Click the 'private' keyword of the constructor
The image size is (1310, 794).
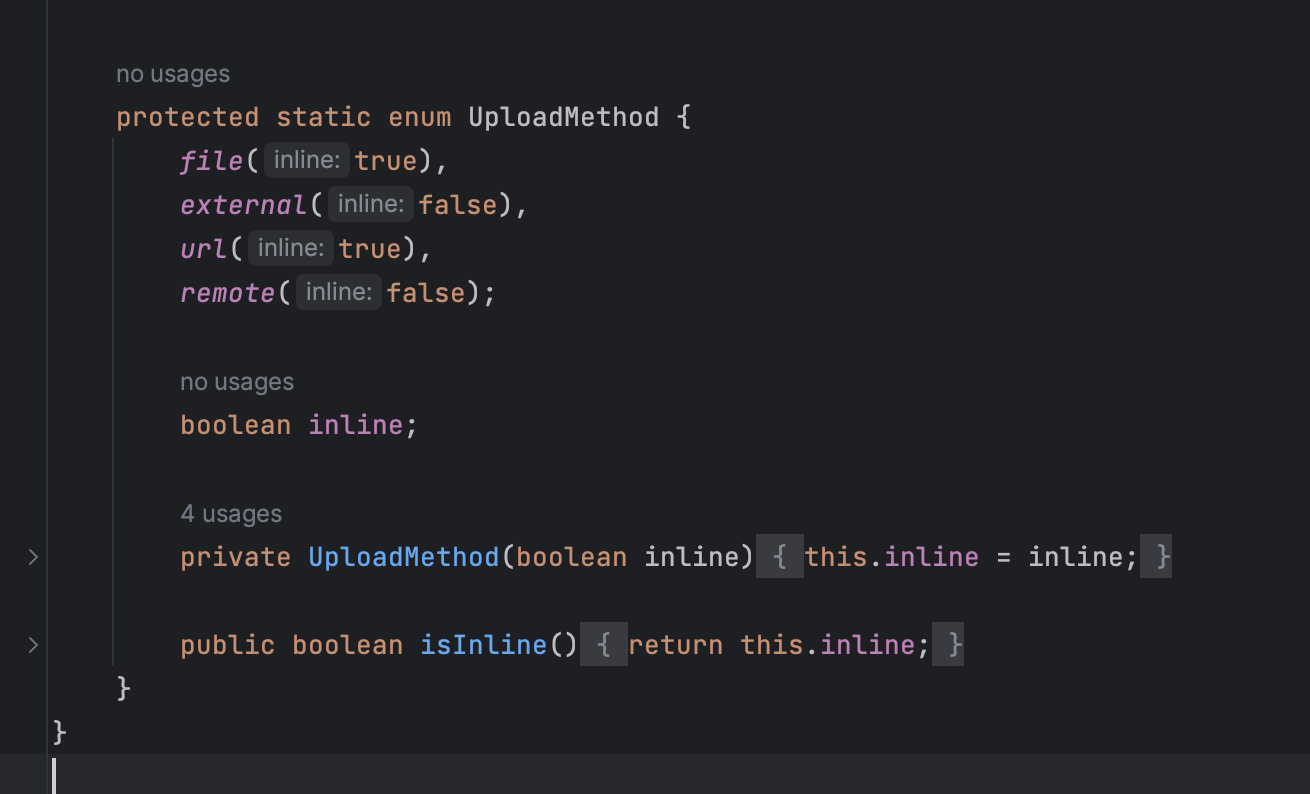236,557
